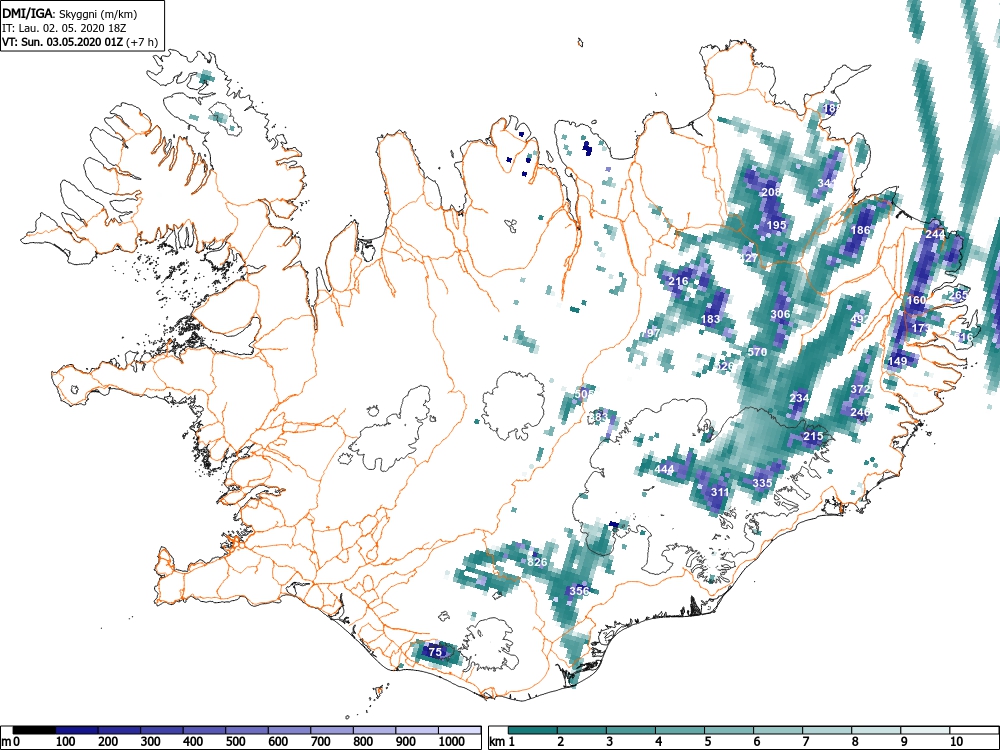Click the black 0–100 m visibility swatch
1000x750 pixels.
35,730
